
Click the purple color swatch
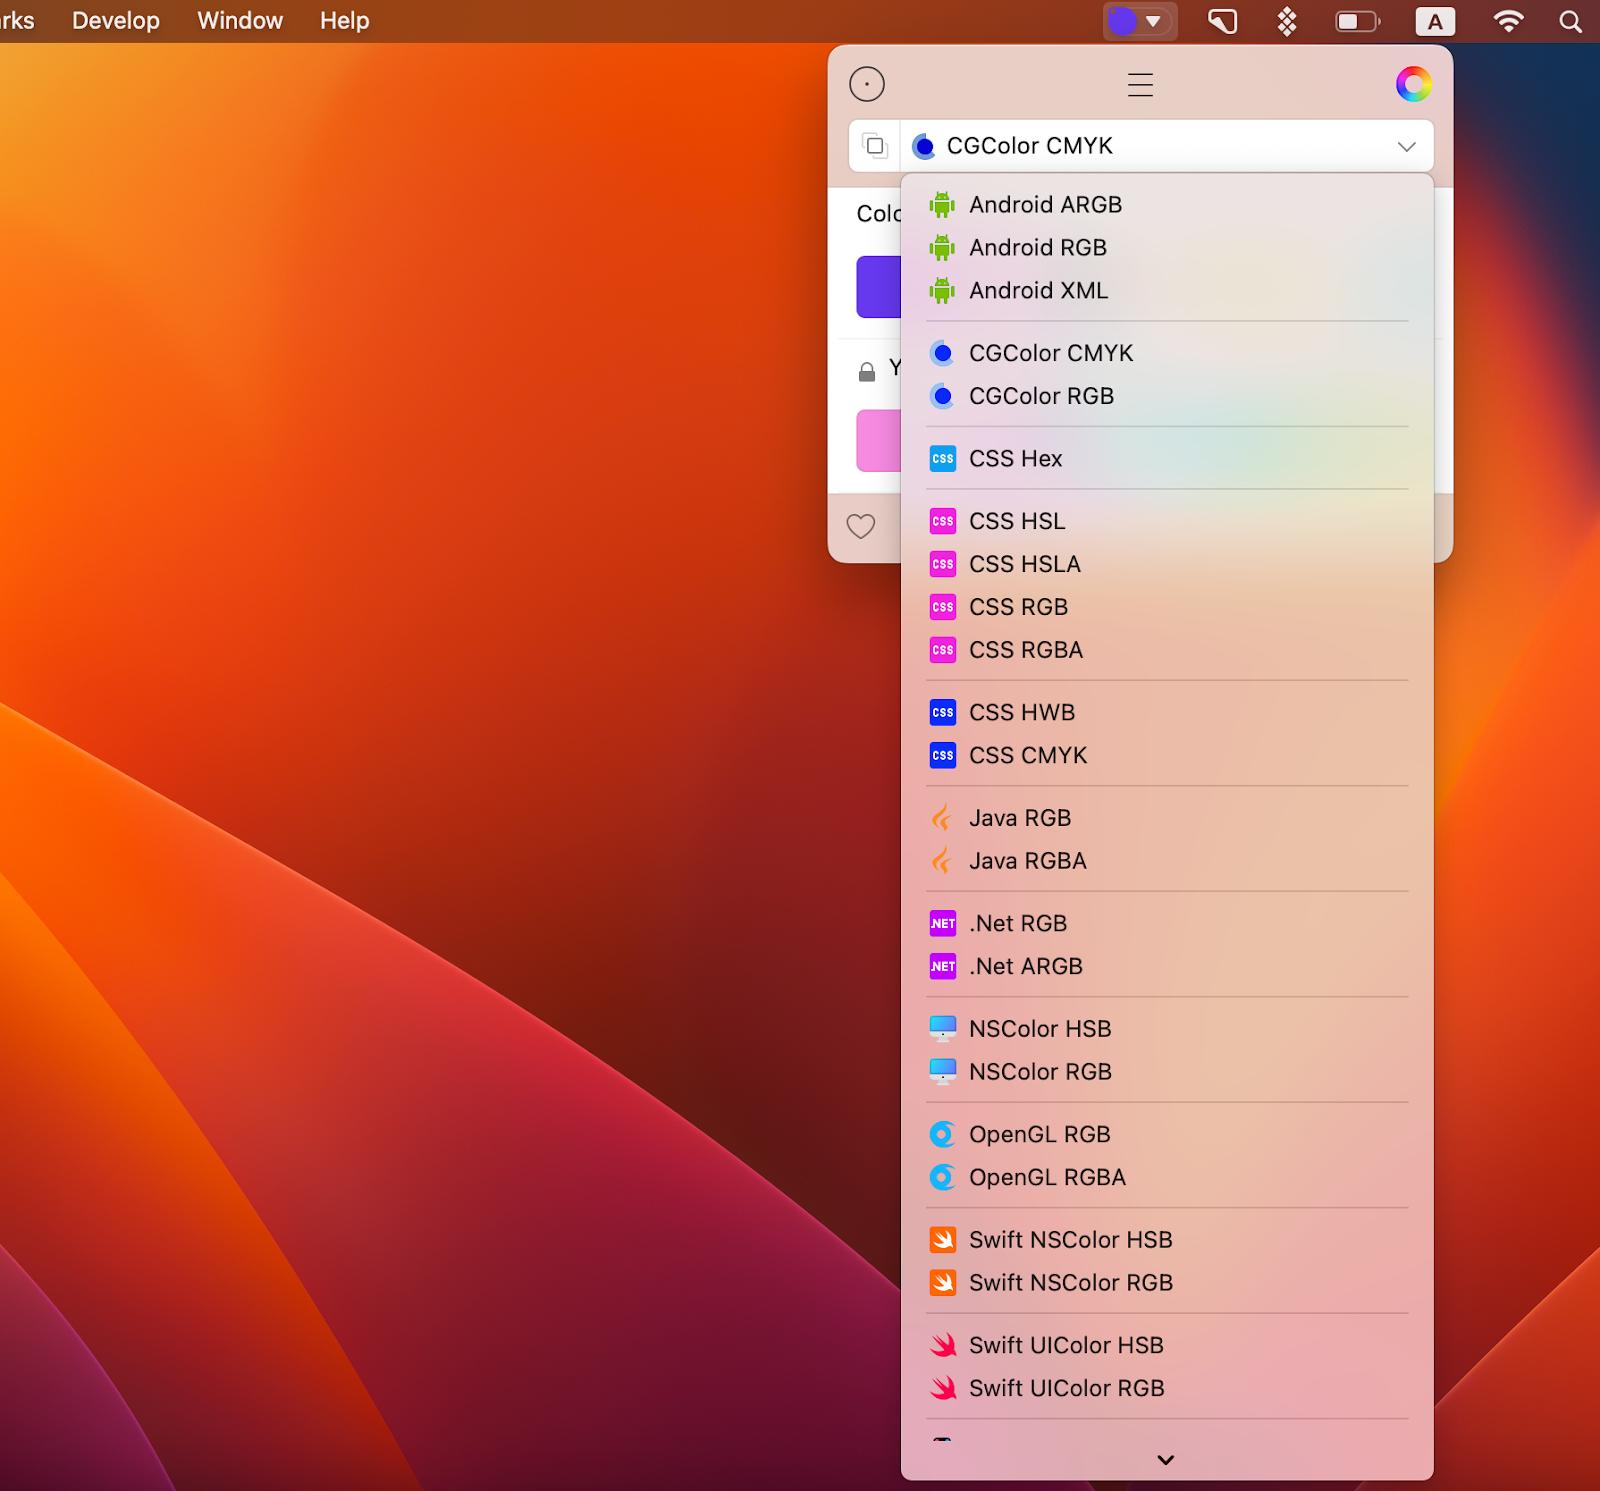[880, 287]
